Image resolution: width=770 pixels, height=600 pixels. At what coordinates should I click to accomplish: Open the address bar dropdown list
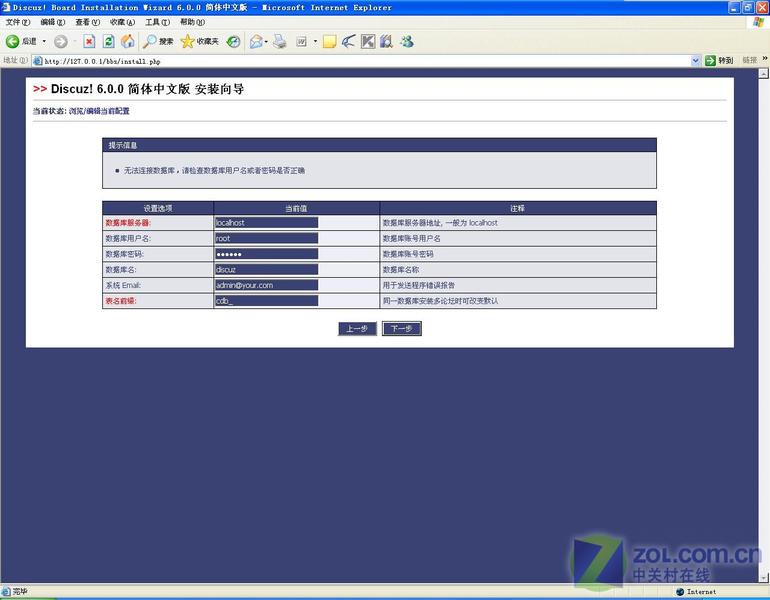(x=695, y=61)
